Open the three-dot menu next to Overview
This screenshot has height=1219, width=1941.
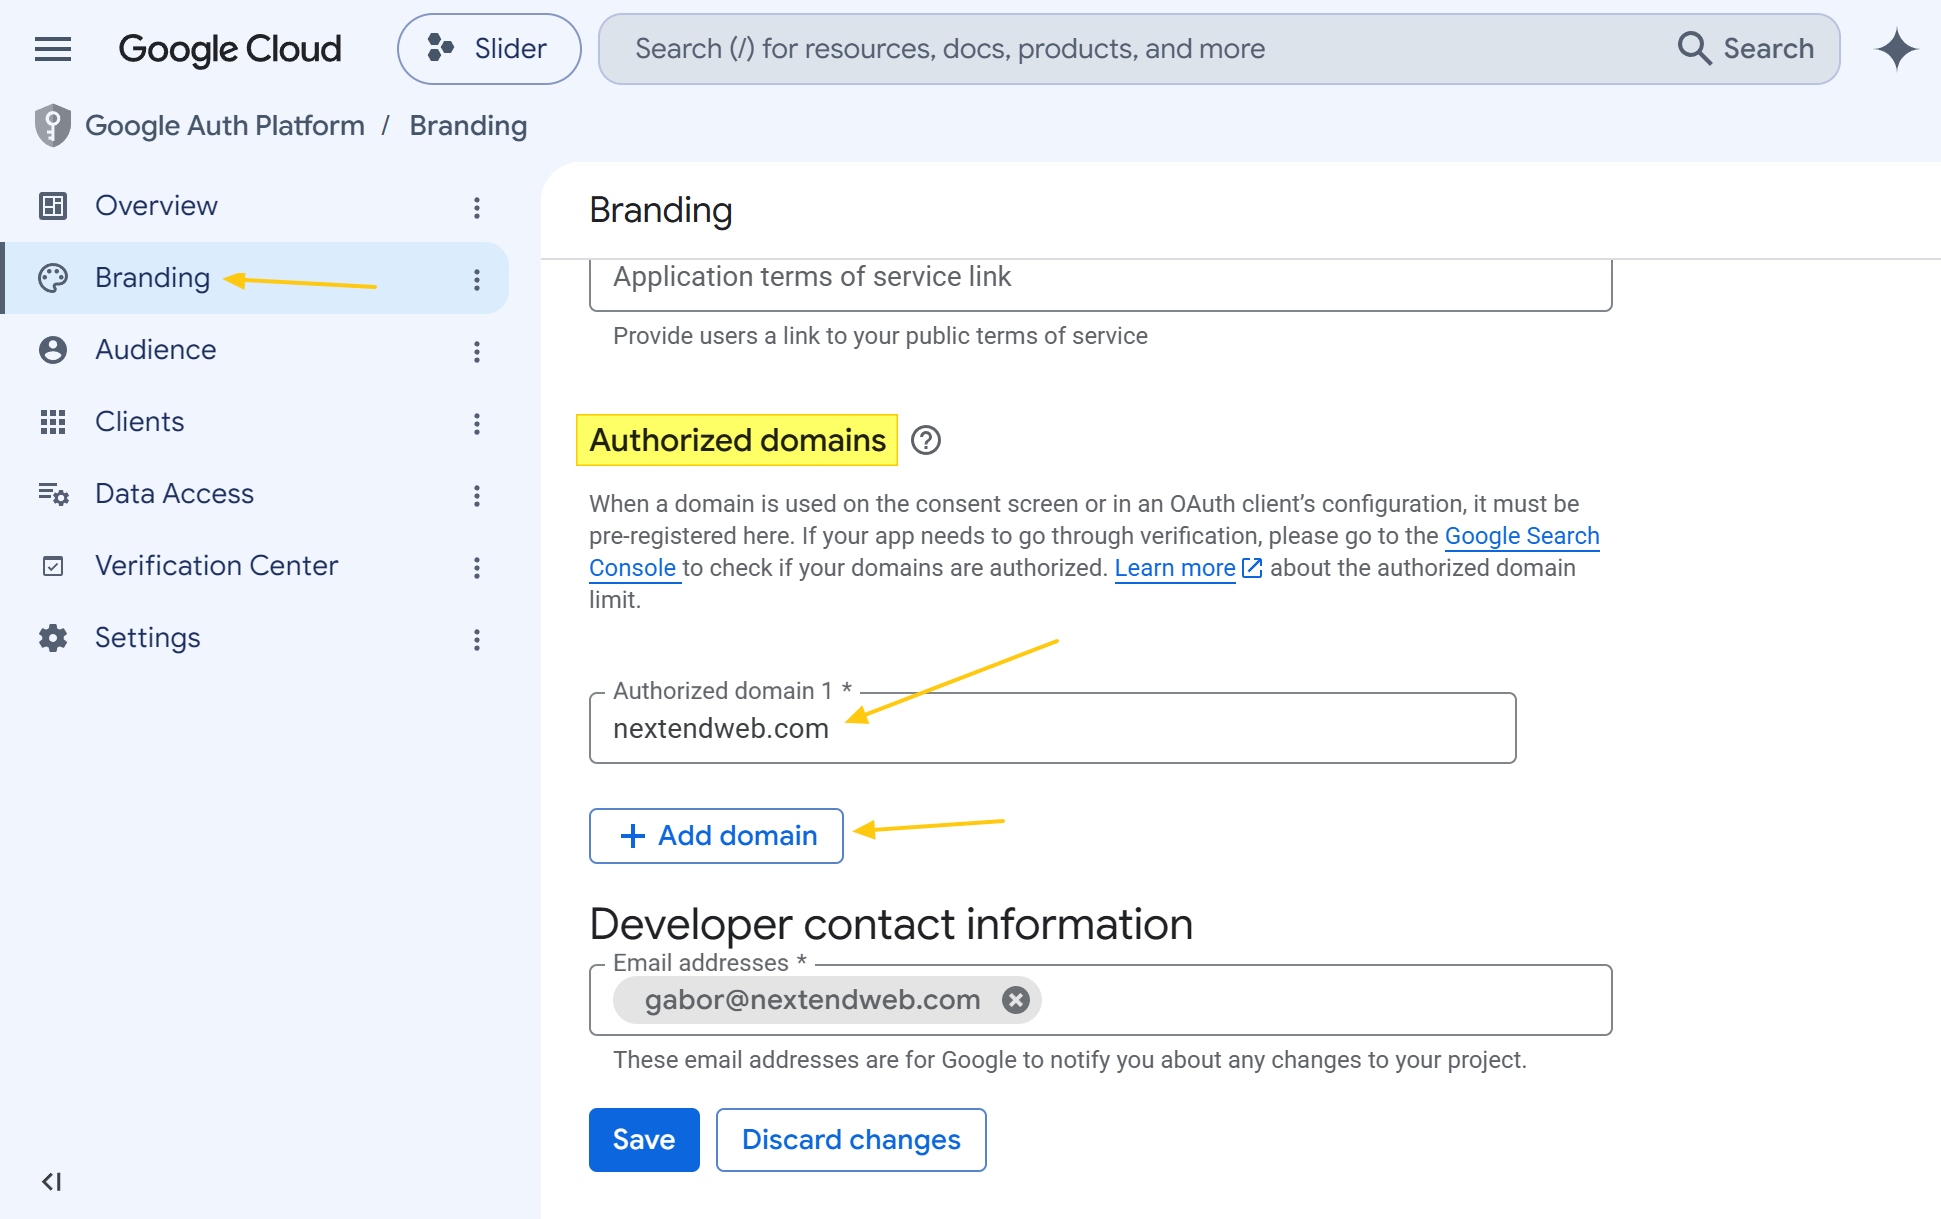[x=477, y=207]
